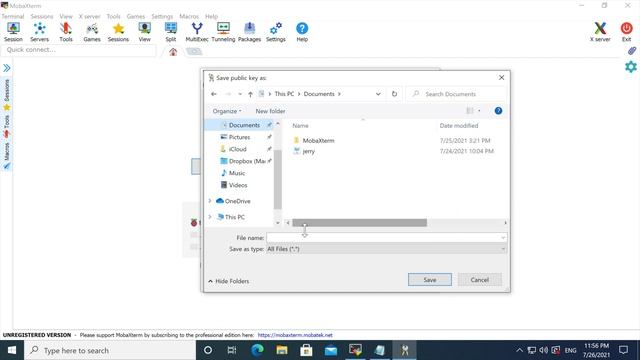Click the Save button

click(430, 280)
